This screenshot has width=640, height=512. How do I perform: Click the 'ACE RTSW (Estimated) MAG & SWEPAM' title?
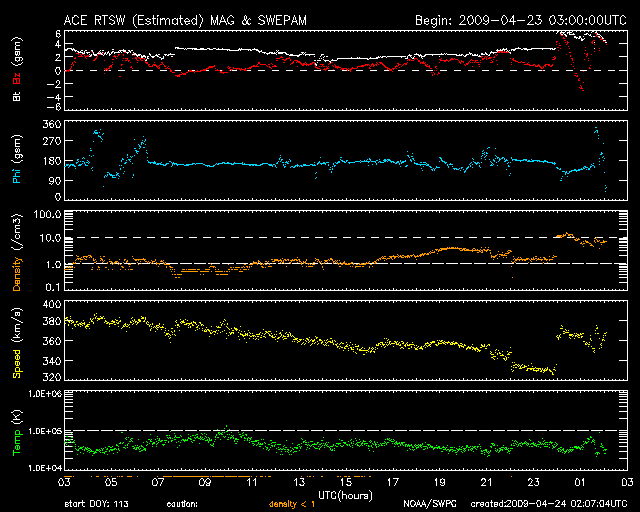point(185,20)
